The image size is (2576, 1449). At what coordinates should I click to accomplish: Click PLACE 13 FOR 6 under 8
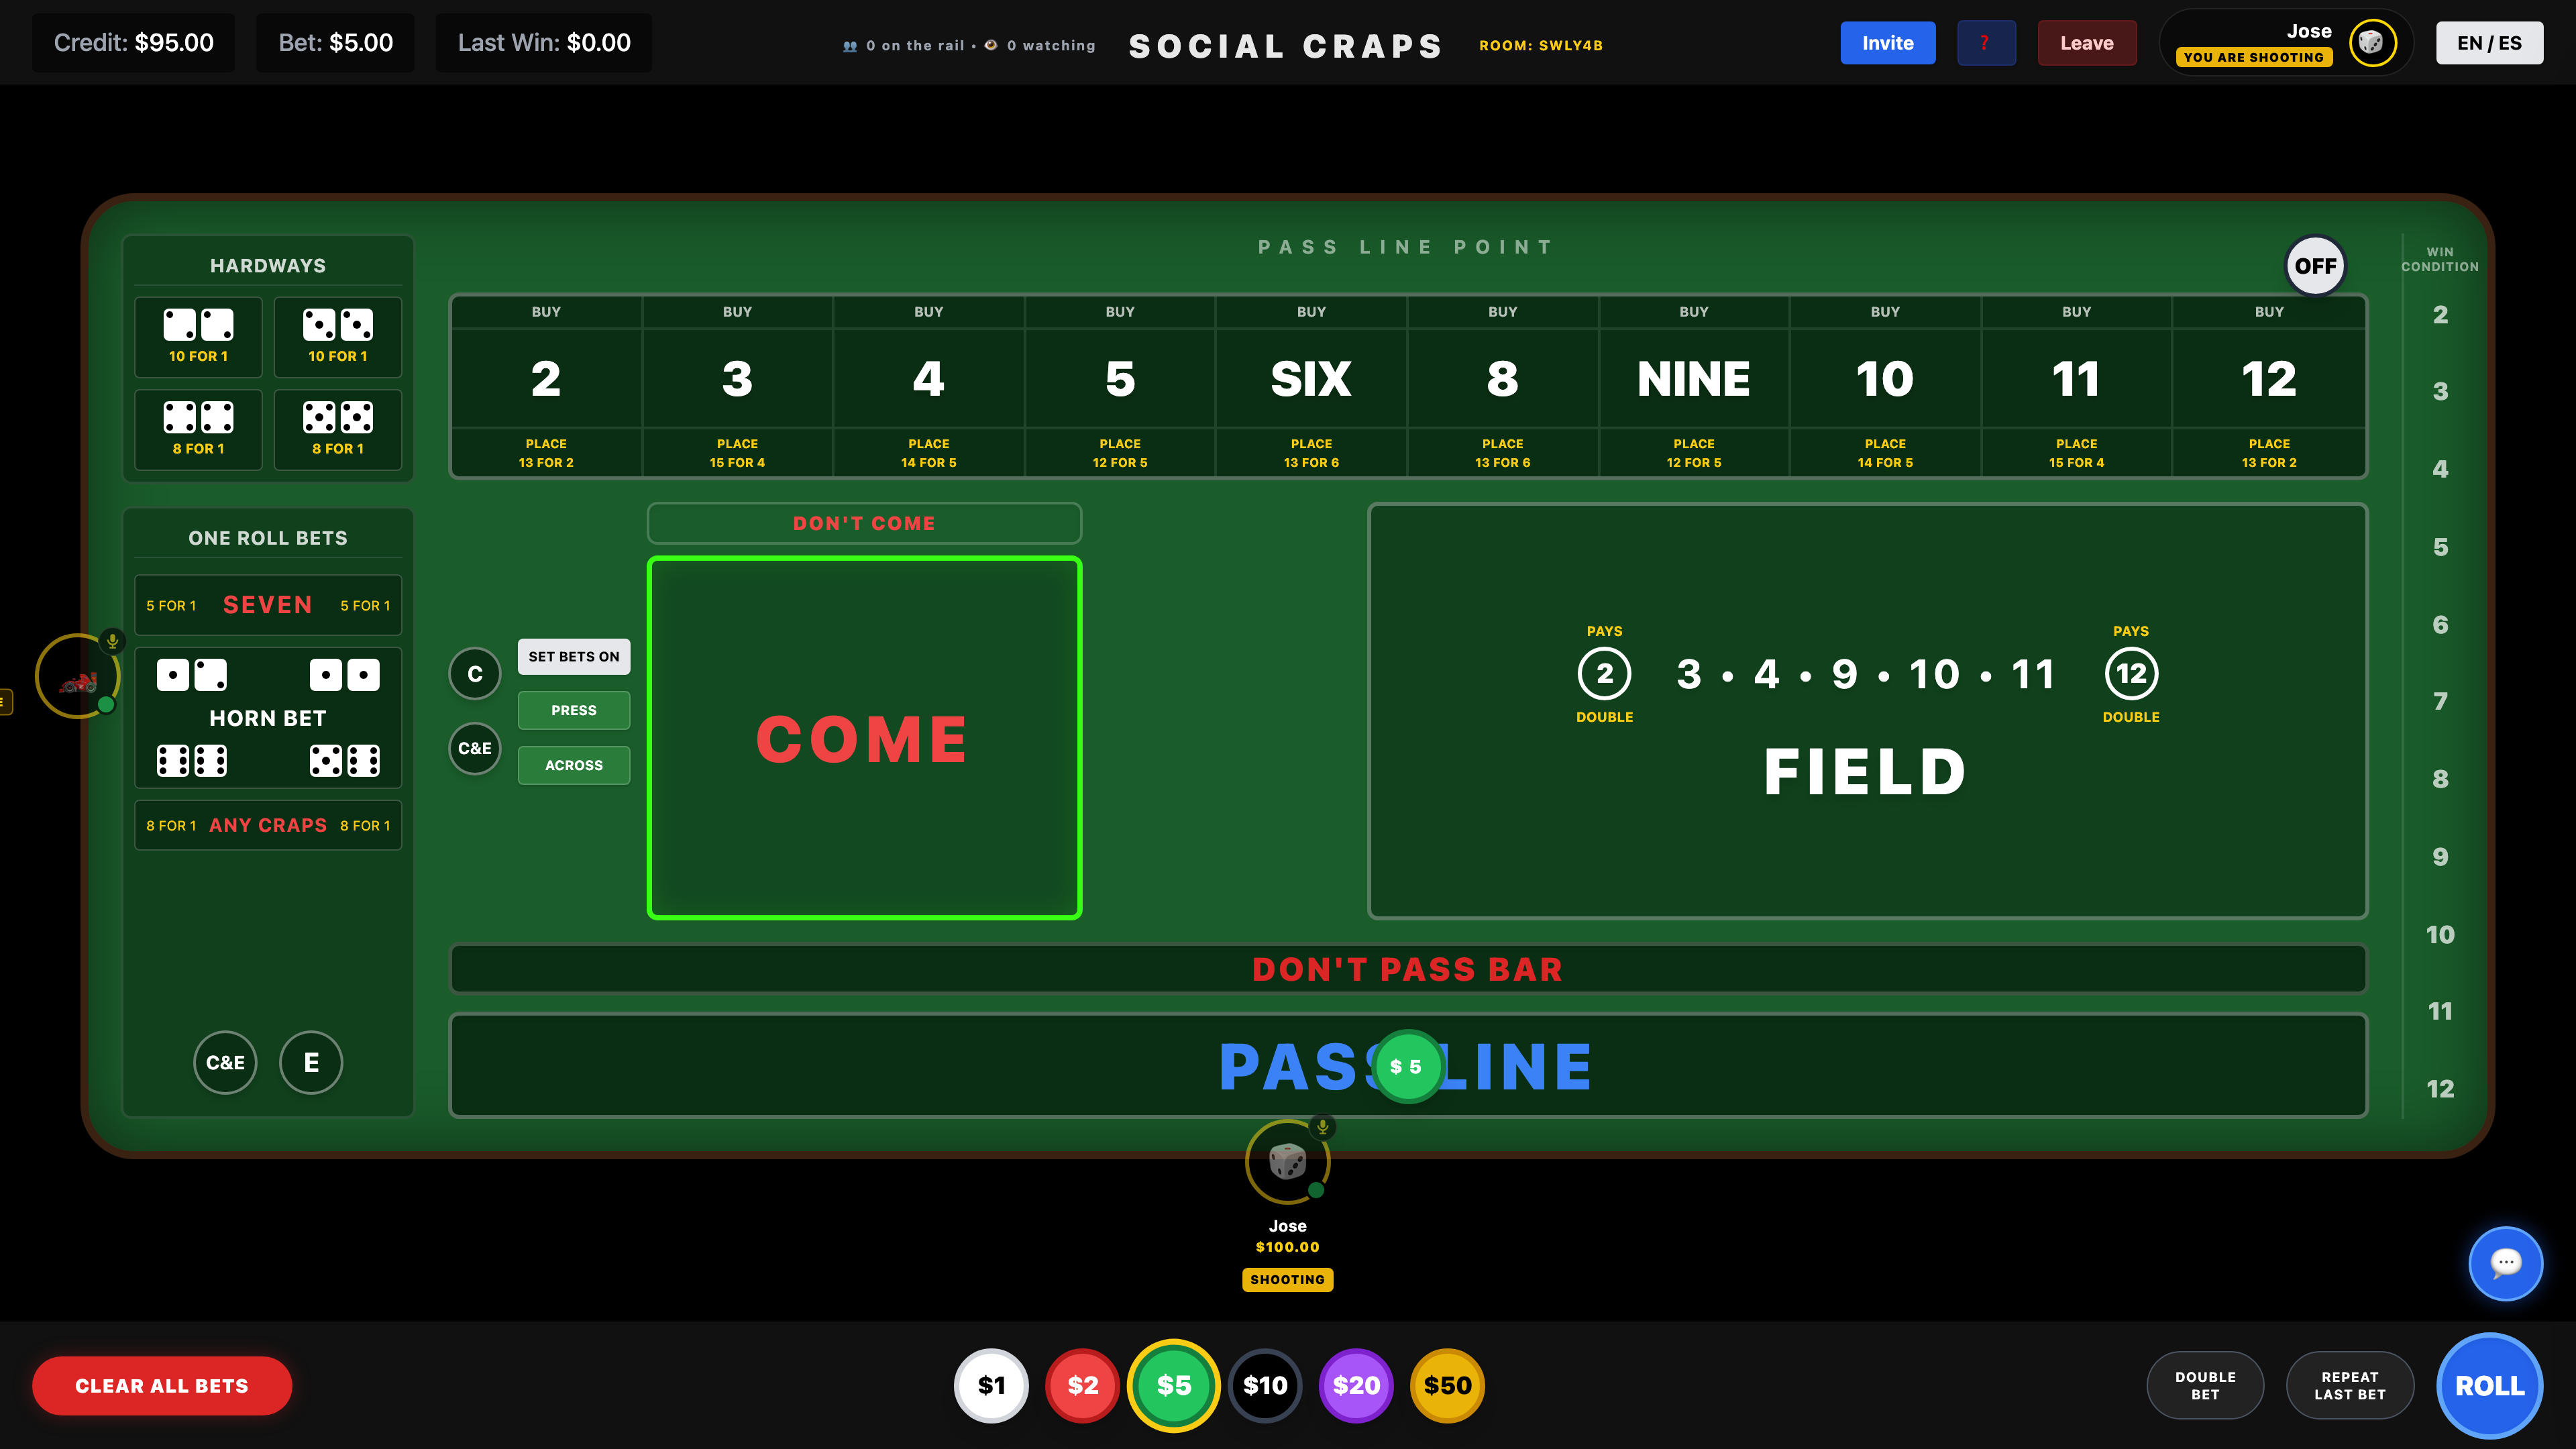pyautogui.click(x=1502, y=453)
